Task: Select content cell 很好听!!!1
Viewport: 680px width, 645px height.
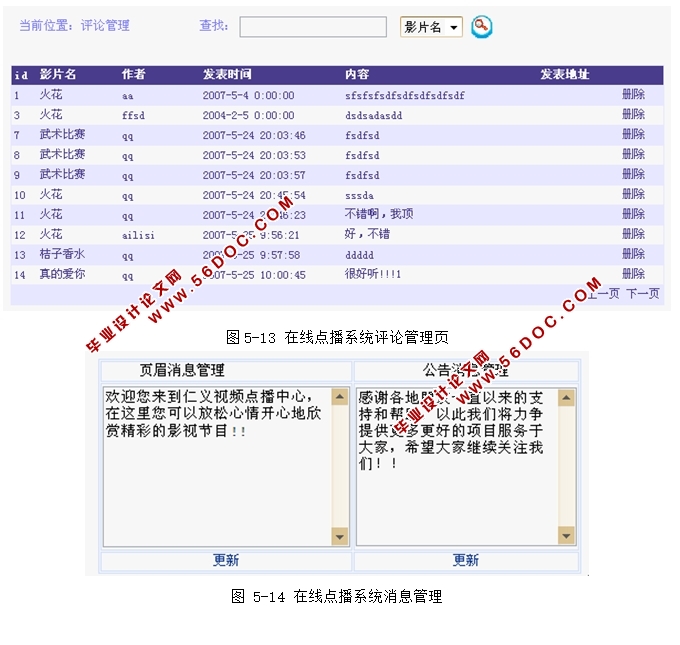Action: click(x=373, y=274)
